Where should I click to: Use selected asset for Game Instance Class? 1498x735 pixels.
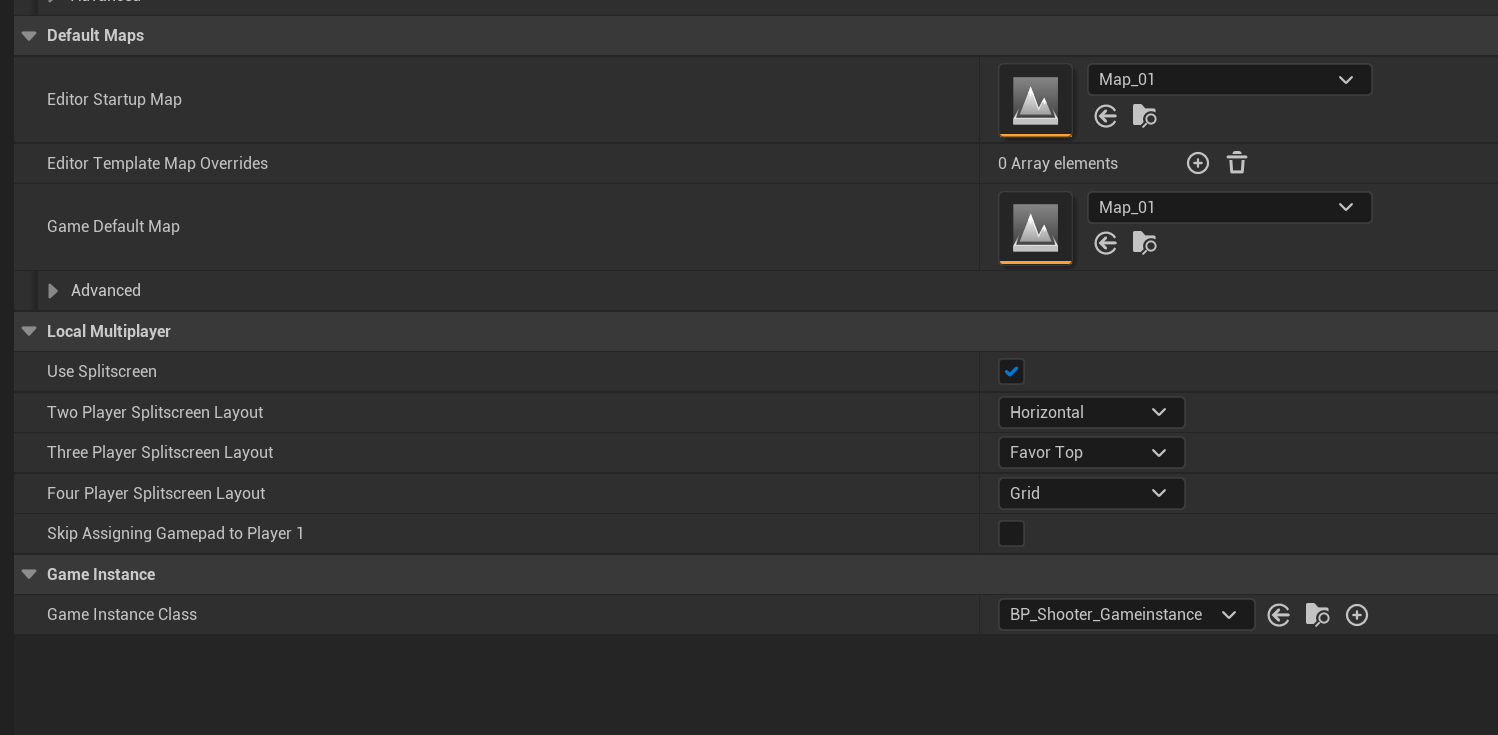1278,615
